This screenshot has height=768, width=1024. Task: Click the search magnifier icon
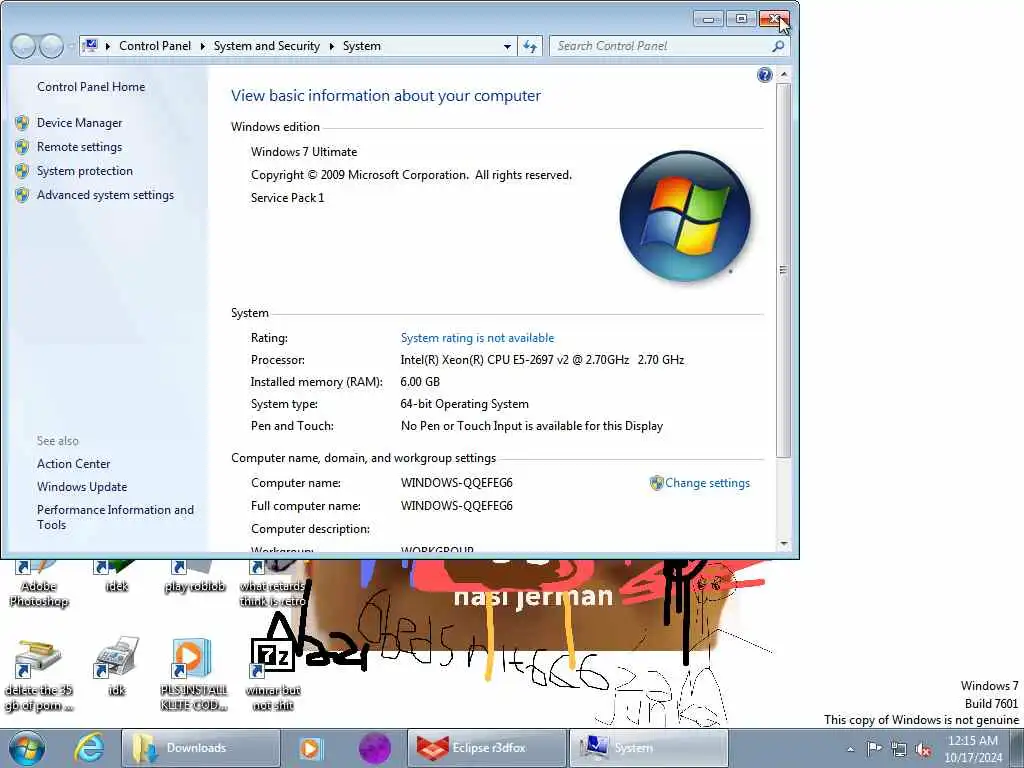tap(778, 46)
